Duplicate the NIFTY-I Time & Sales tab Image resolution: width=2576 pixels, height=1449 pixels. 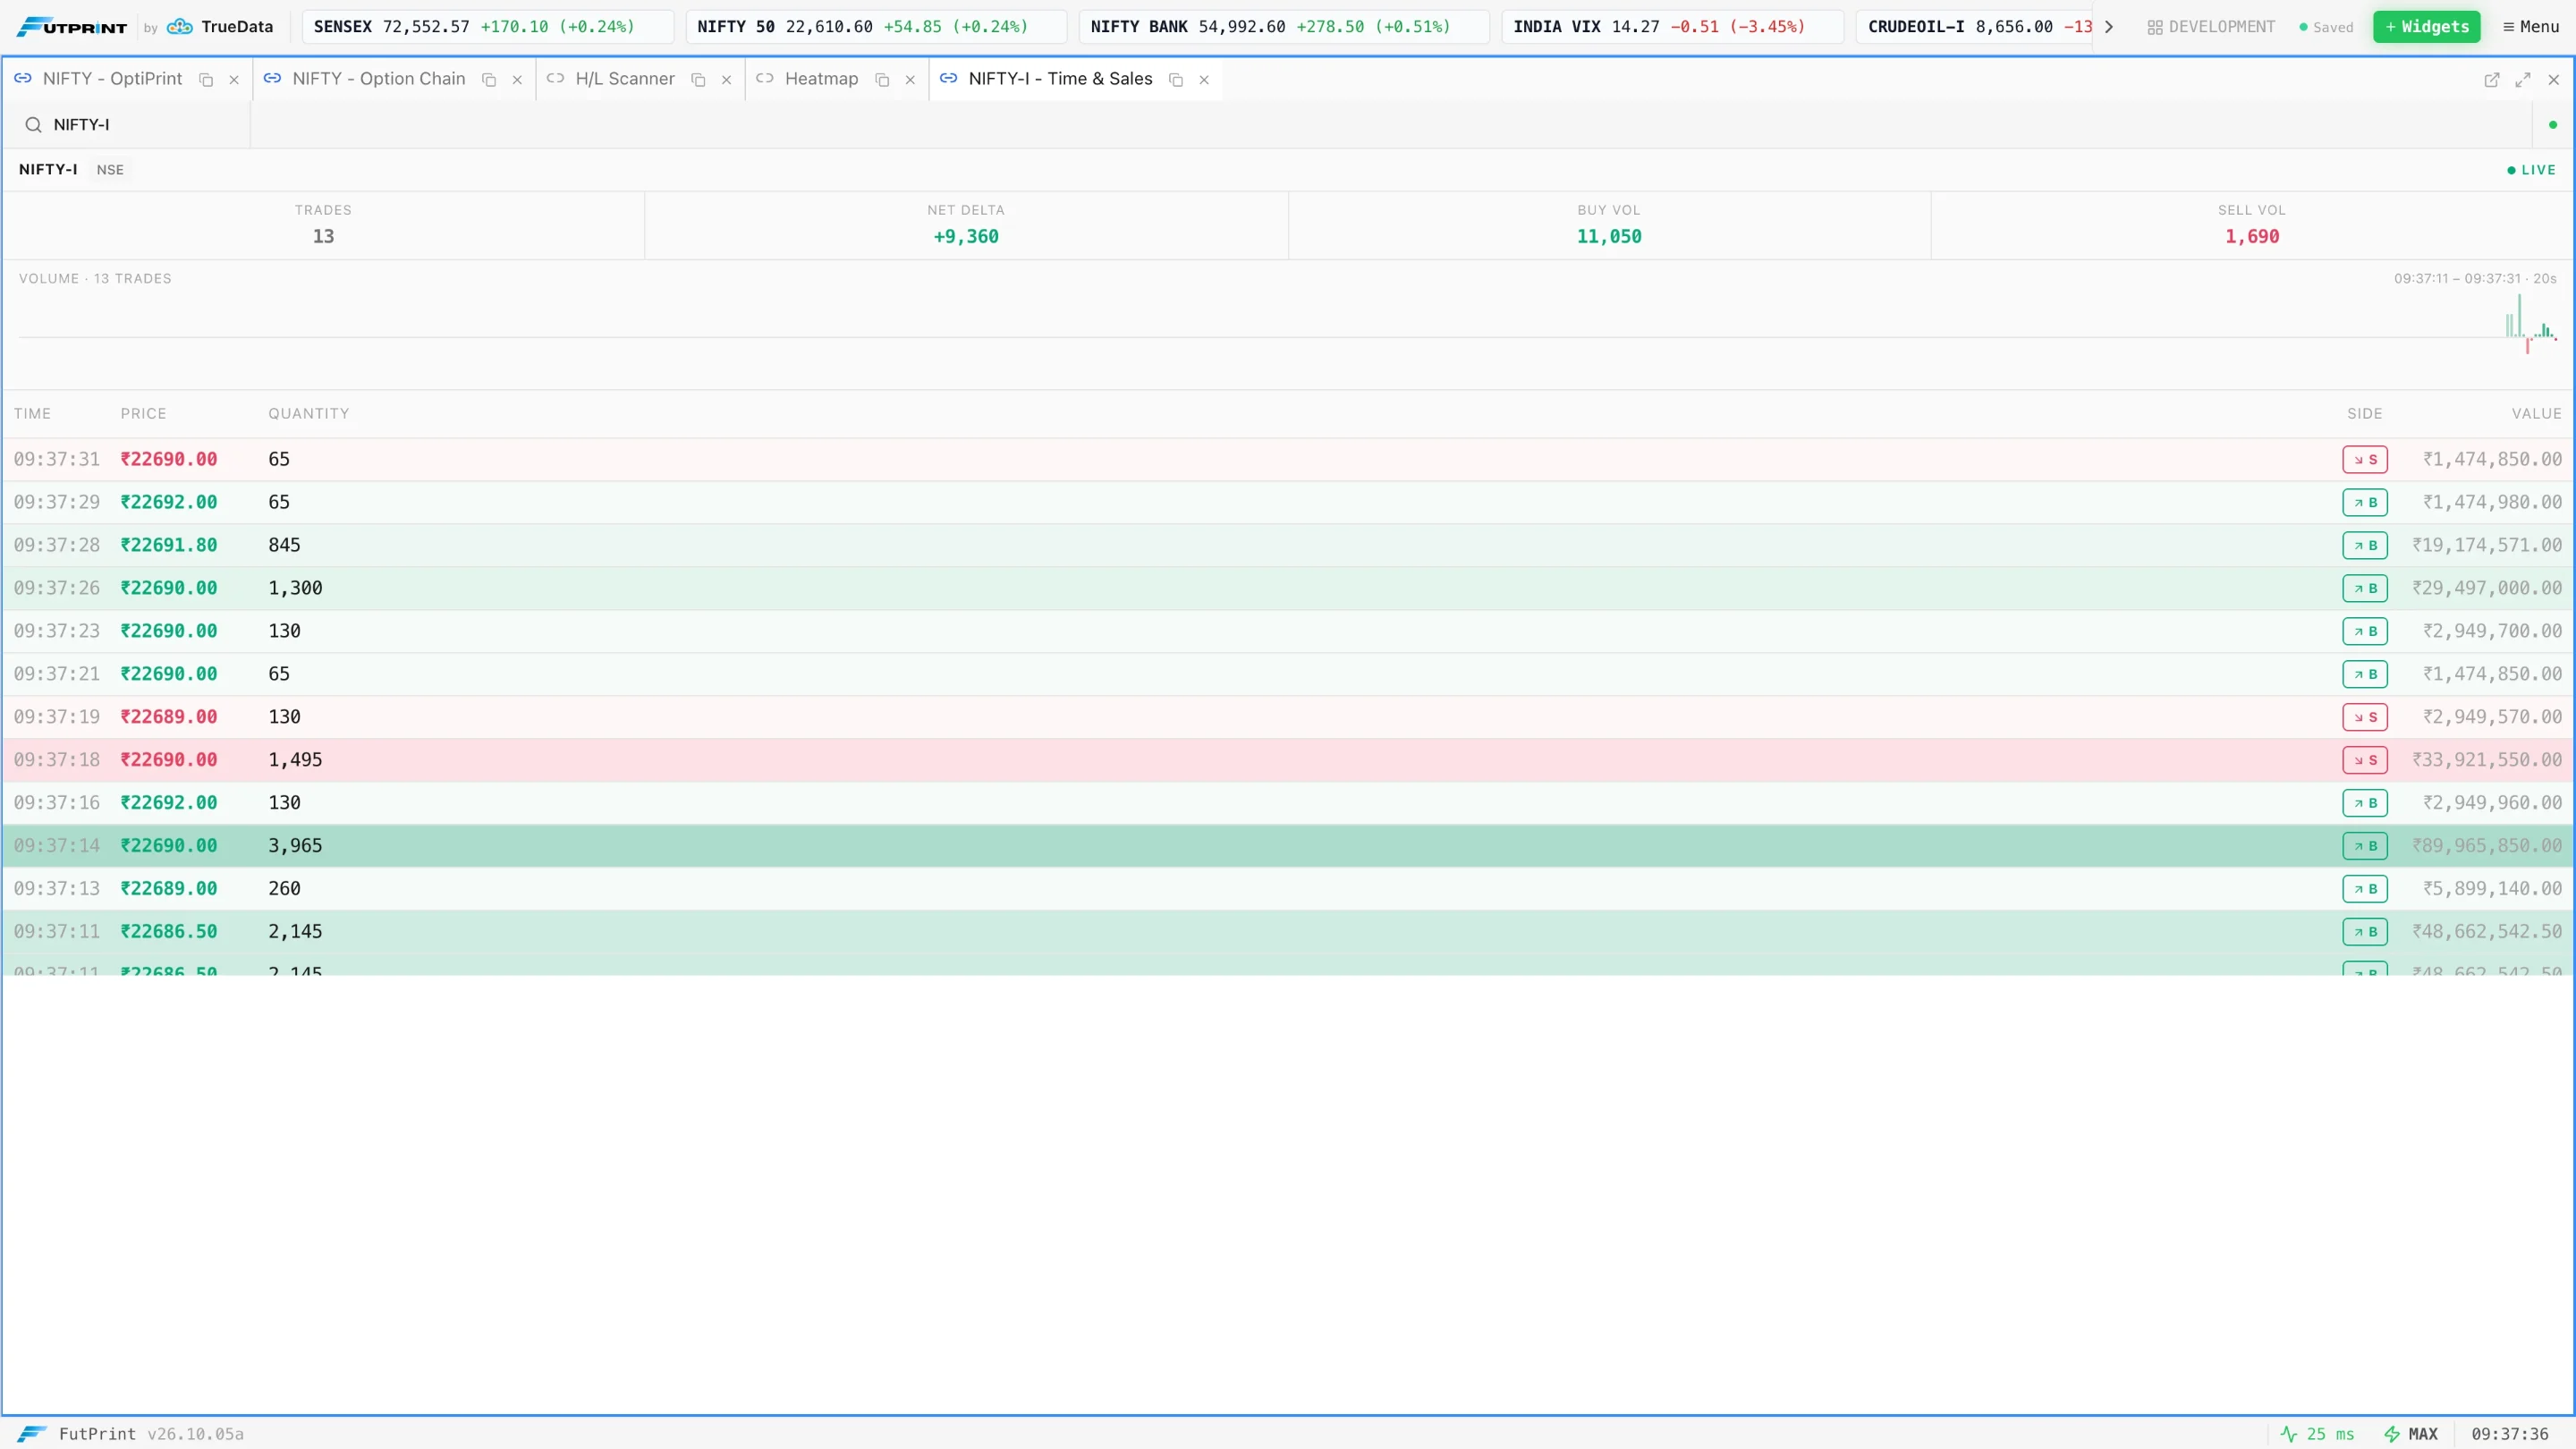click(x=1176, y=80)
